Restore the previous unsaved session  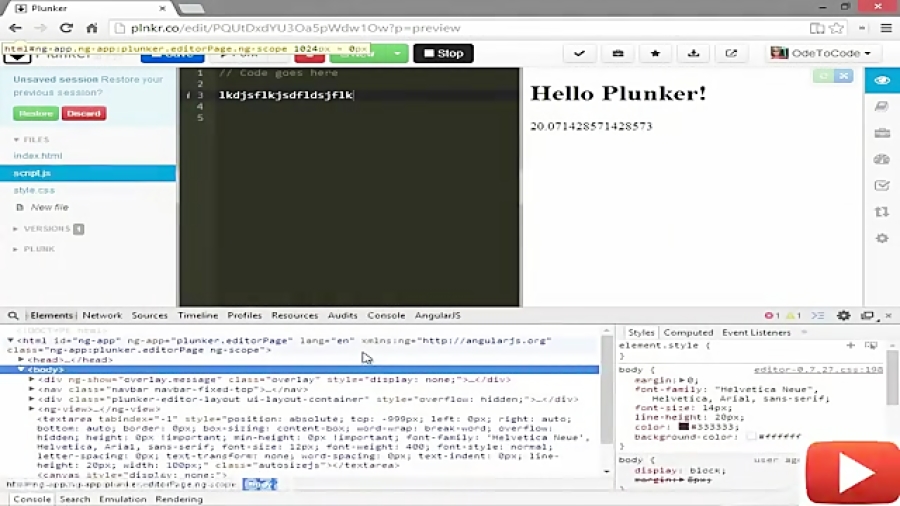(36, 114)
